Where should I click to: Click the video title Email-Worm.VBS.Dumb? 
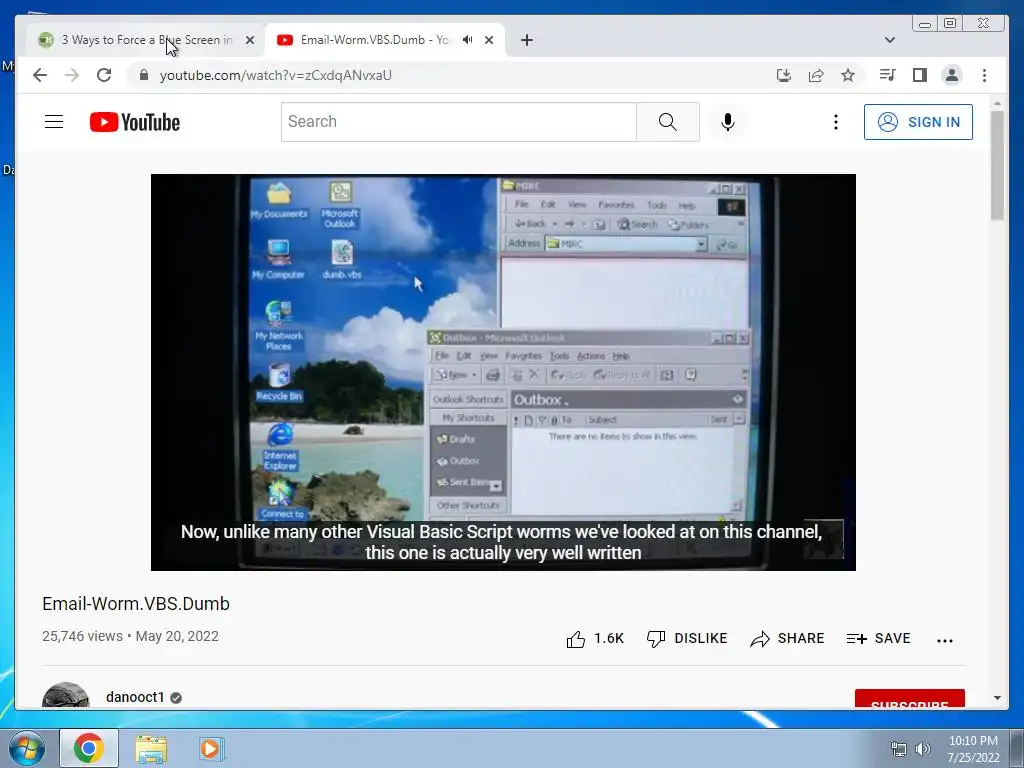point(136,603)
